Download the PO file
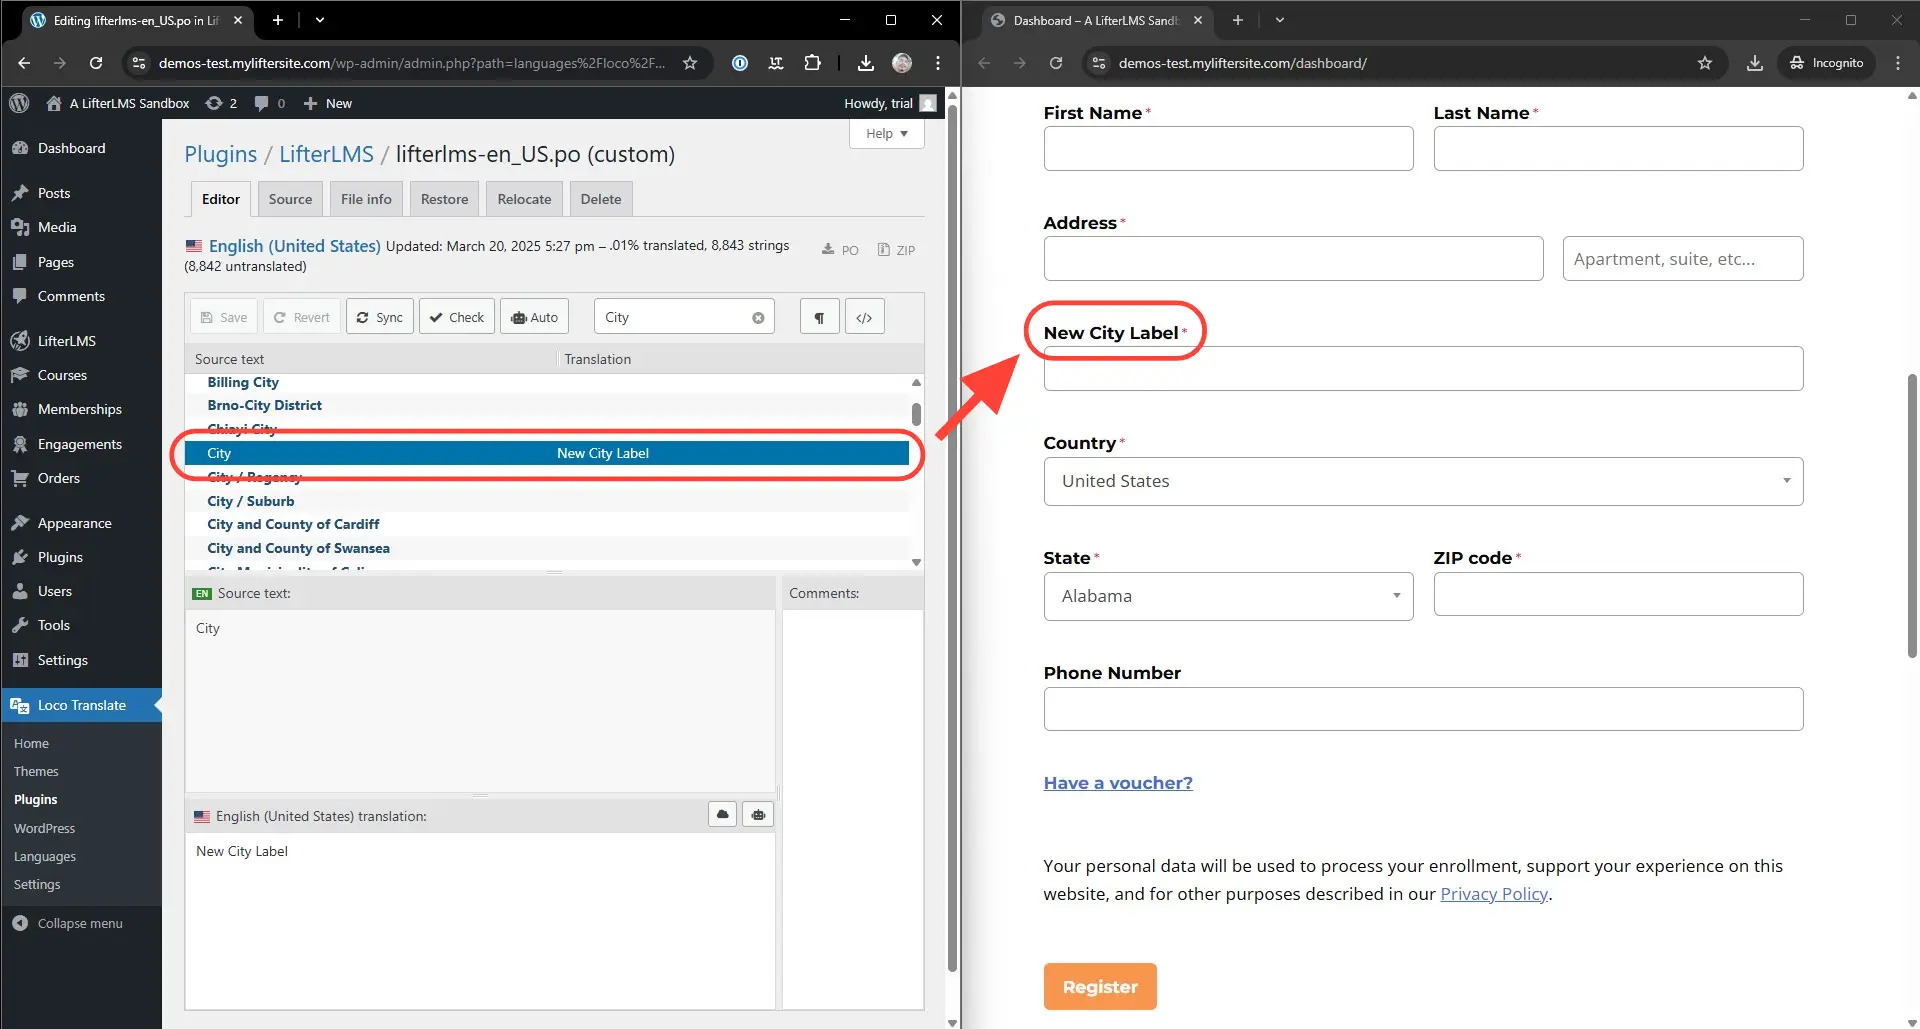This screenshot has height=1029, width=1920. tap(840, 250)
